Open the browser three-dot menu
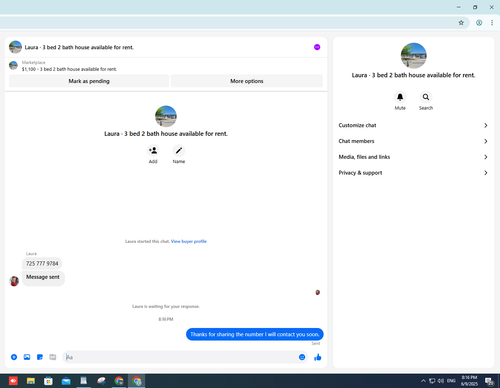The width and height of the screenshot is (500, 388). tap(492, 23)
